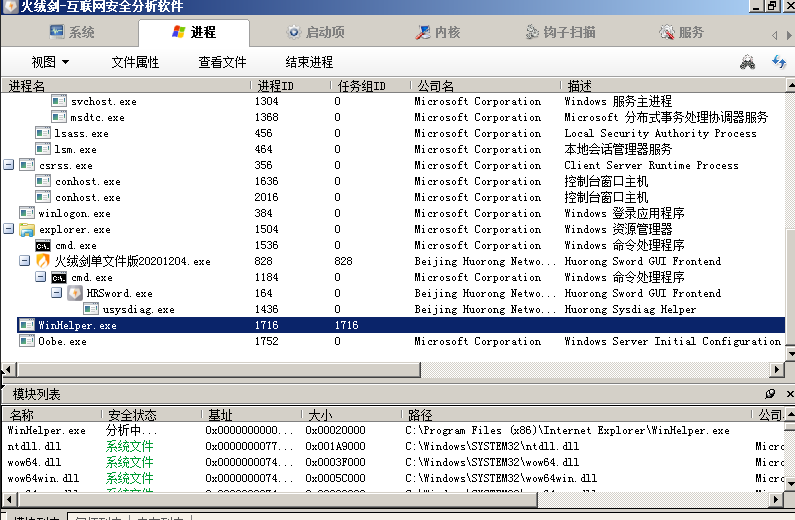This screenshot has height=520, width=795.
Task: Click the winlogon.exe process icon
Action: (x=27, y=213)
